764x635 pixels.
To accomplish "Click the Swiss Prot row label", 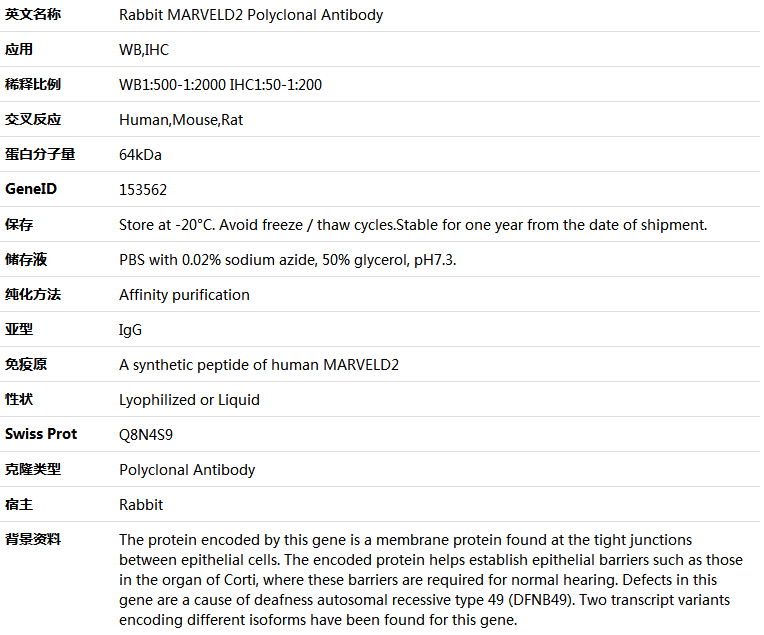I will click(x=41, y=434).
